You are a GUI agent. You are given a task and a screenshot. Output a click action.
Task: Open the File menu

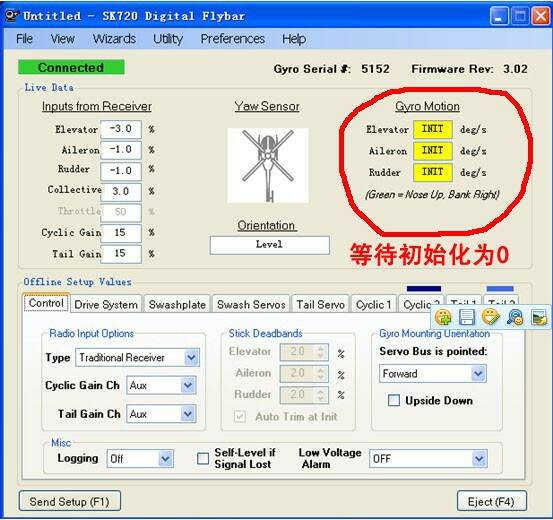(x=24, y=38)
